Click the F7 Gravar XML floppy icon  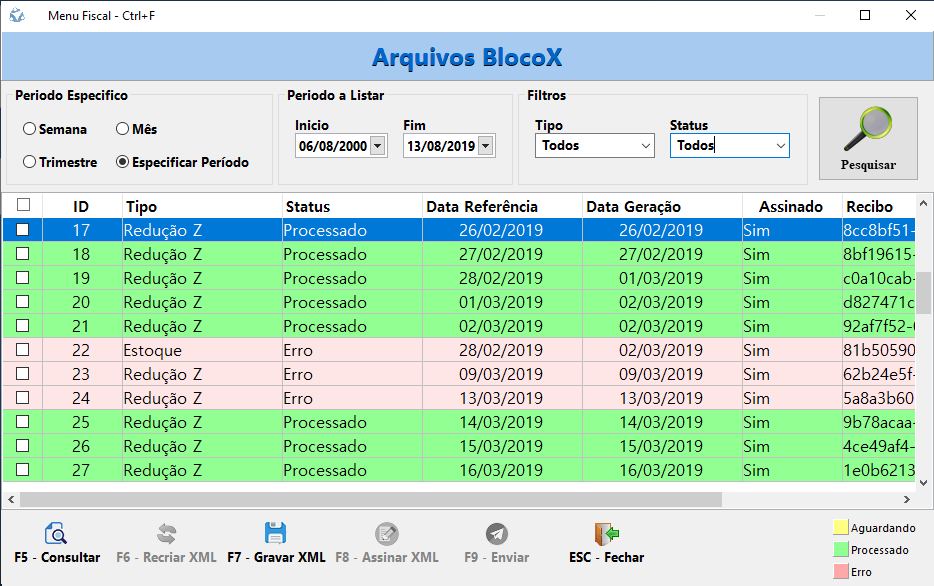pos(275,534)
